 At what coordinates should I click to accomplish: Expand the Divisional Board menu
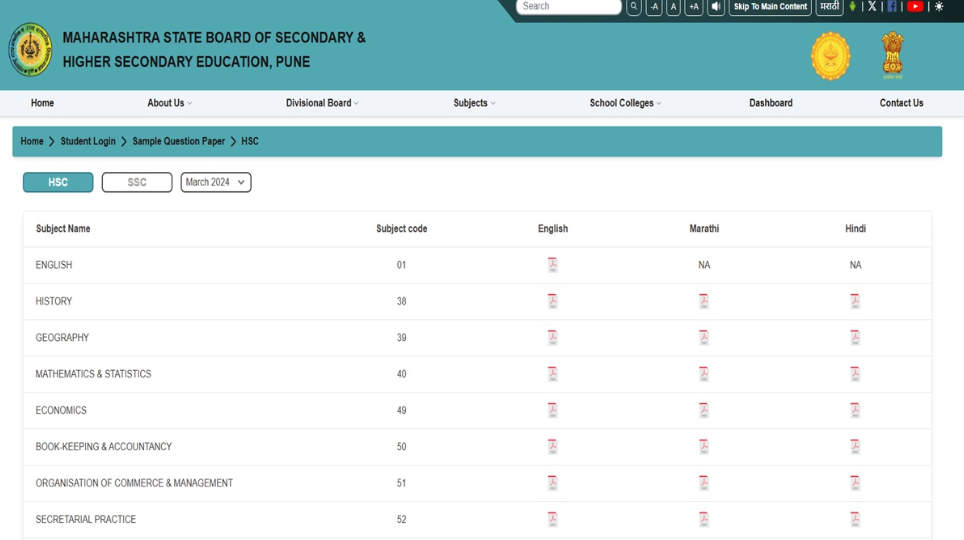click(322, 103)
